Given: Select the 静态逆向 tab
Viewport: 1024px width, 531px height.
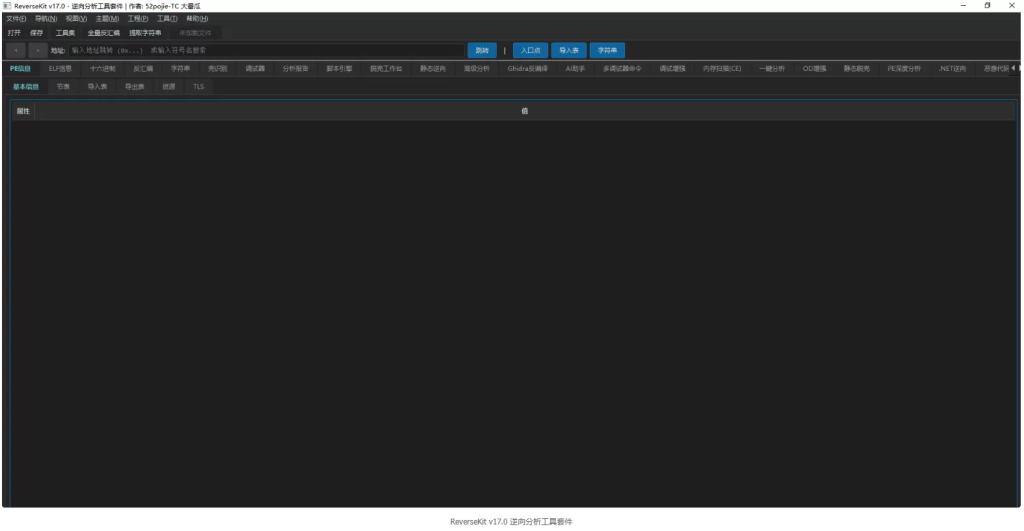Looking at the screenshot, I should click(432, 69).
